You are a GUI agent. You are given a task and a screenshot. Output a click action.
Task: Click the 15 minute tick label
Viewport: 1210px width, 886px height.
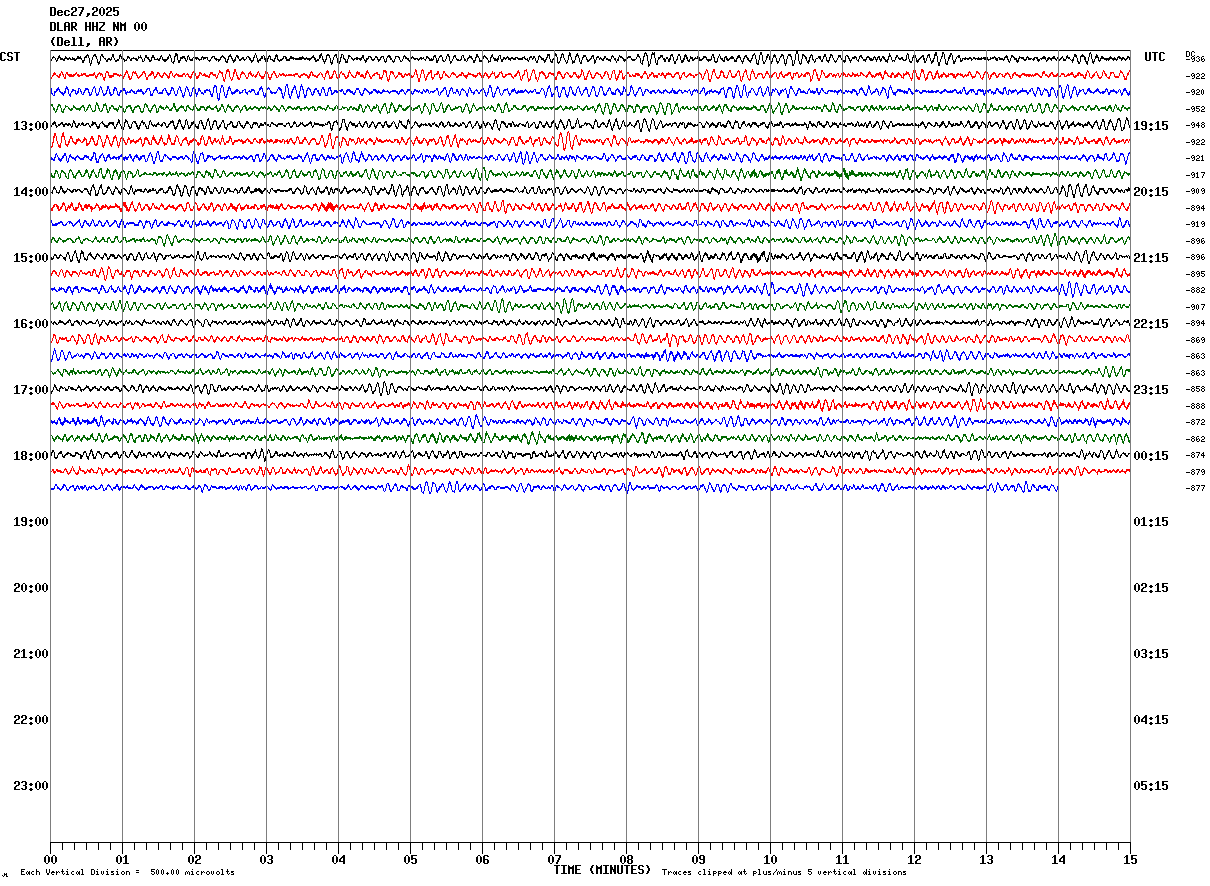click(x=1130, y=860)
